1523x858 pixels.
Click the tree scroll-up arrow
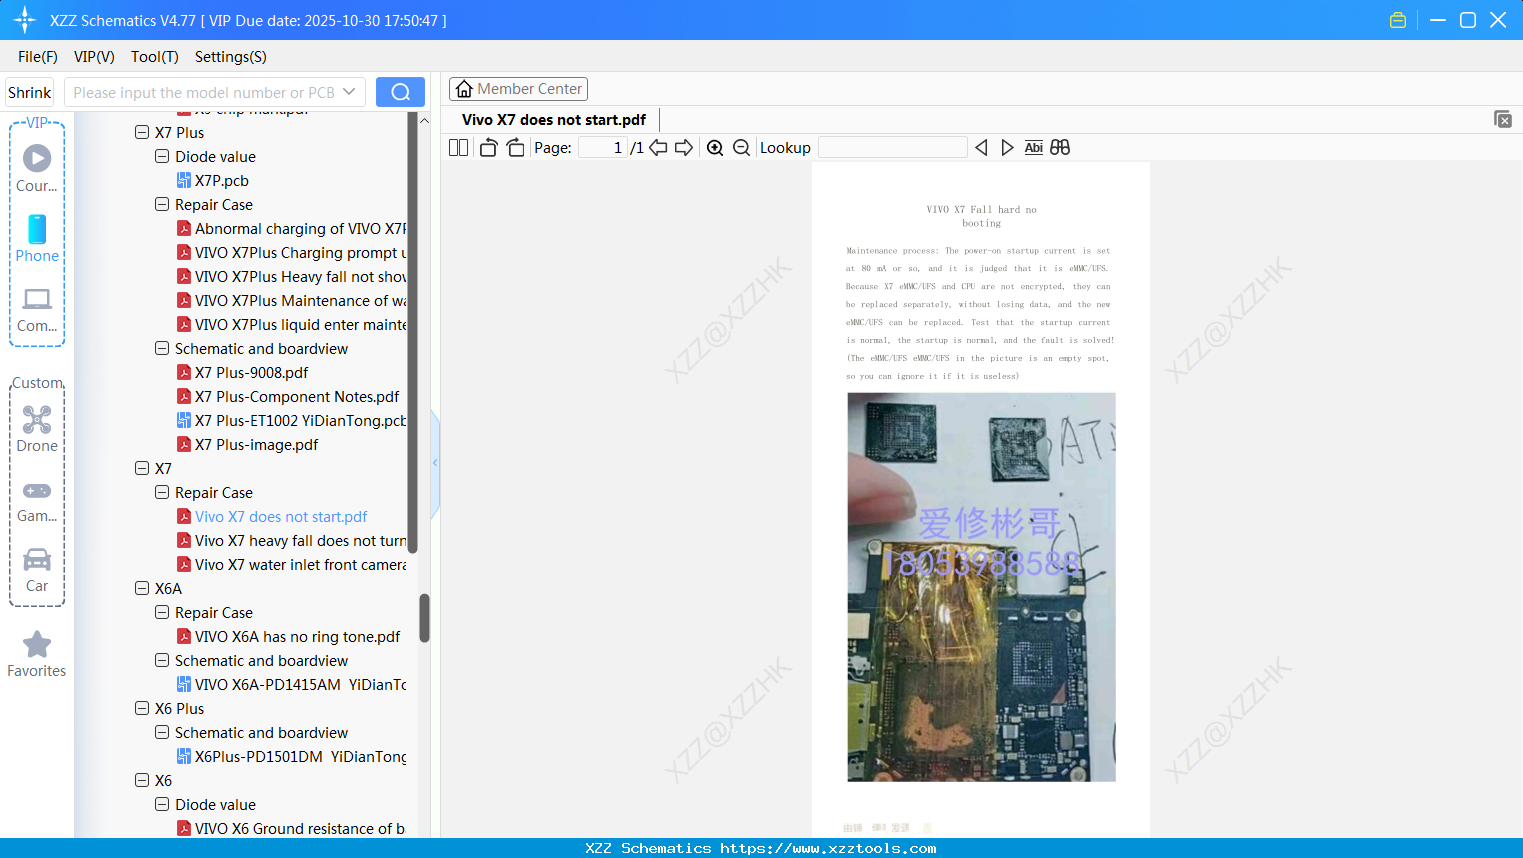click(424, 120)
